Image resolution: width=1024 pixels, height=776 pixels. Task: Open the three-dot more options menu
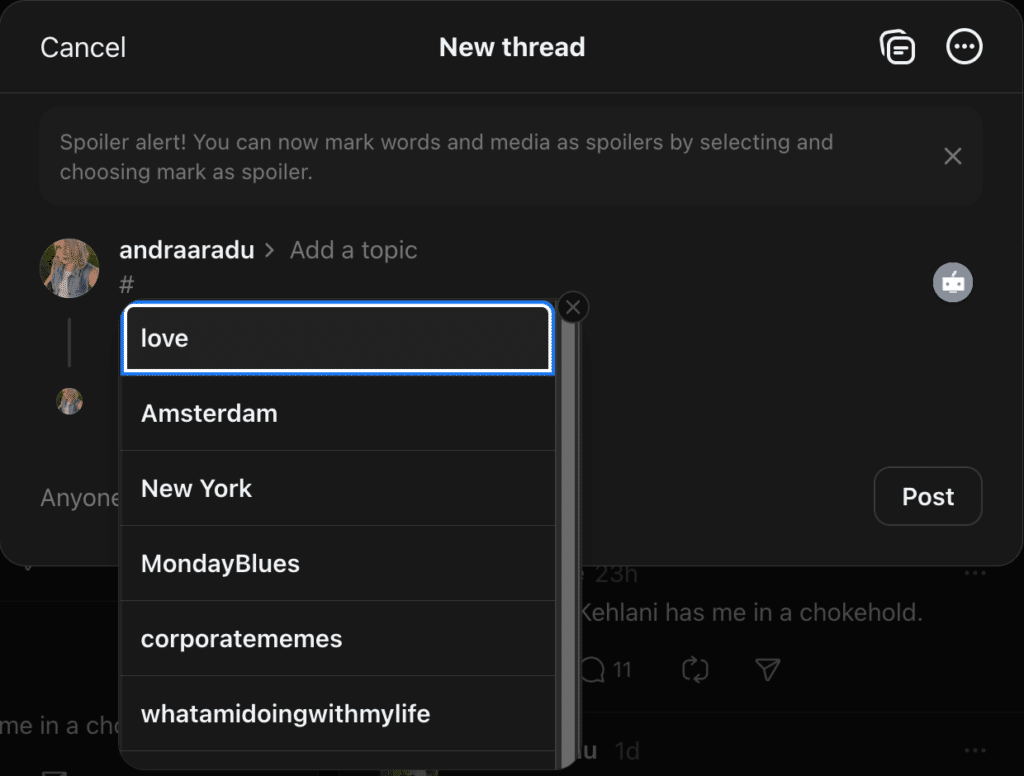pos(964,46)
